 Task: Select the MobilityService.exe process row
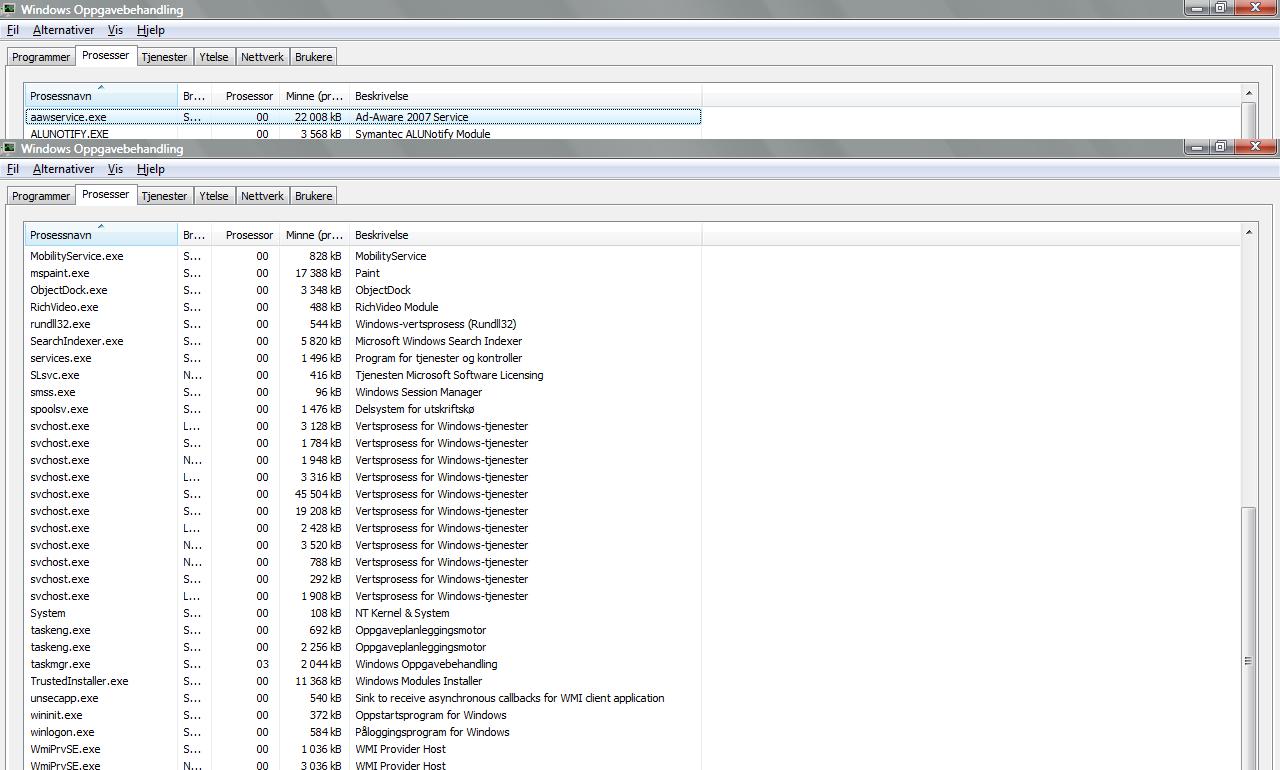click(x=363, y=256)
